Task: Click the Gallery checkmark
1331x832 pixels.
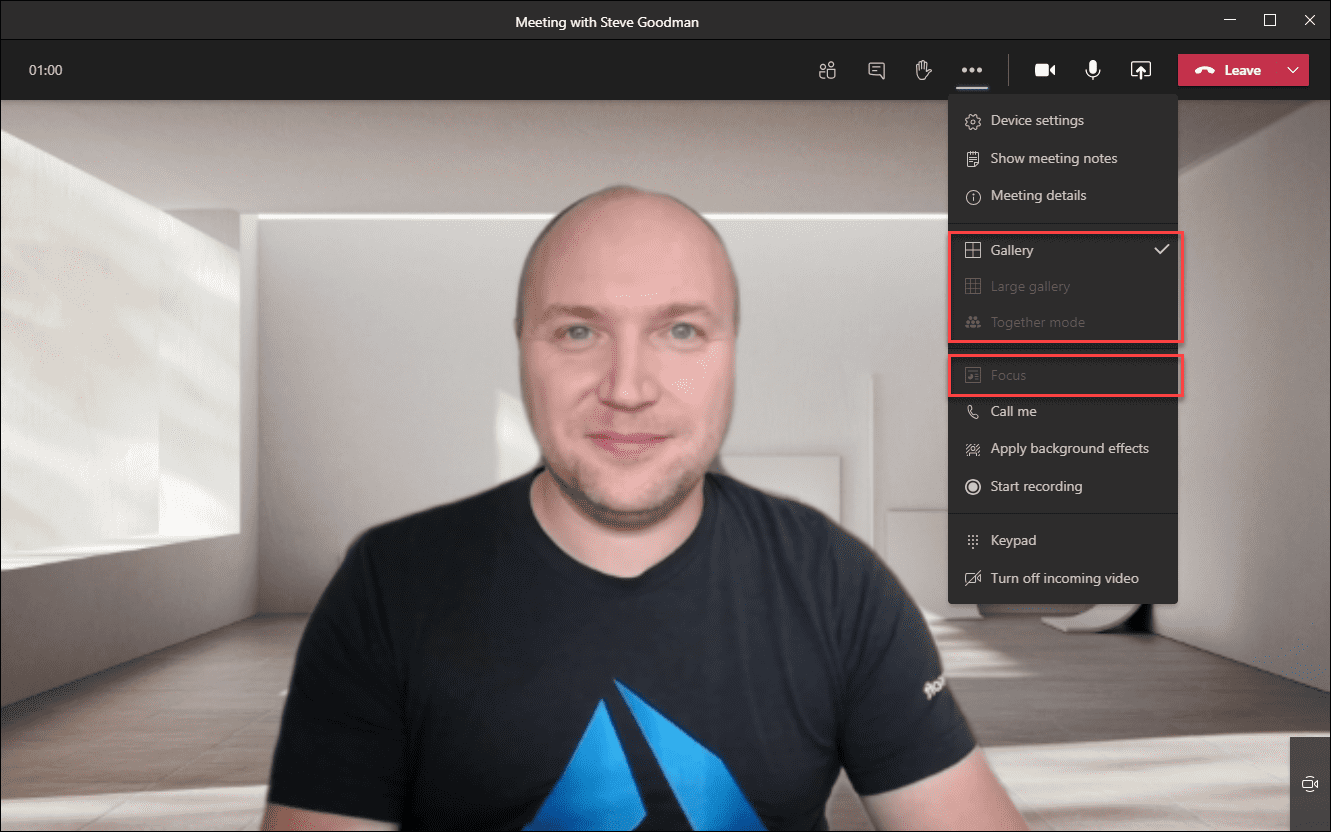Action: pos(1161,250)
